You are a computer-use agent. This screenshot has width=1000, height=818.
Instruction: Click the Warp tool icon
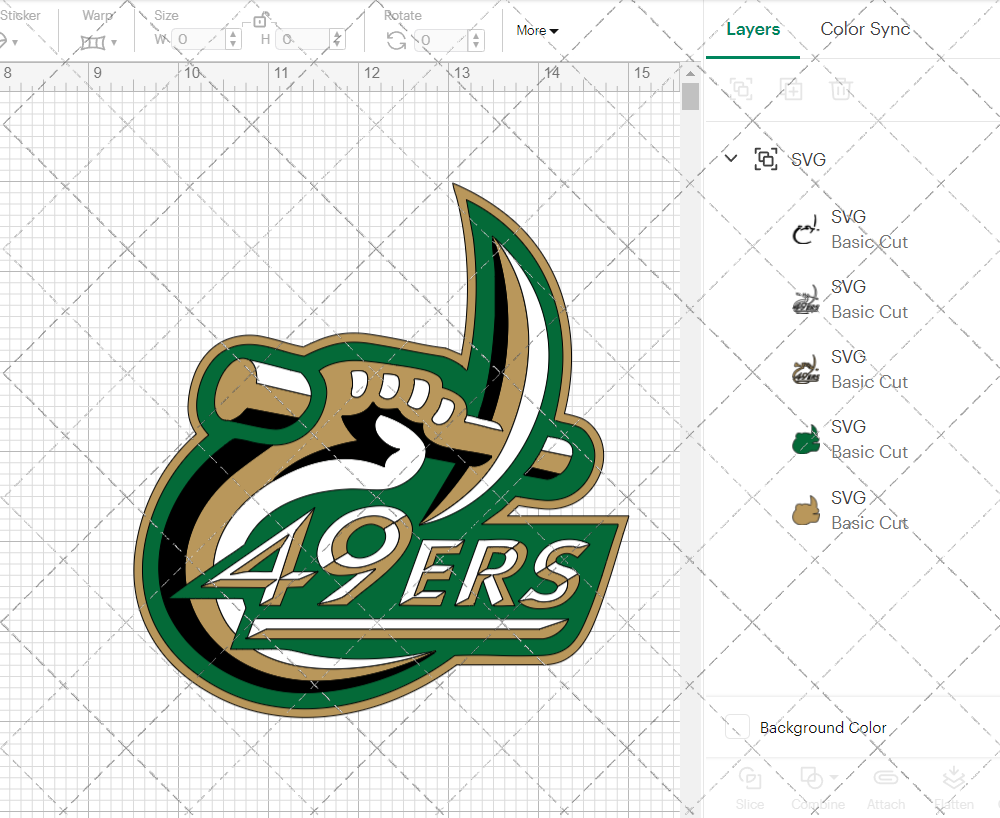pos(94,40)
